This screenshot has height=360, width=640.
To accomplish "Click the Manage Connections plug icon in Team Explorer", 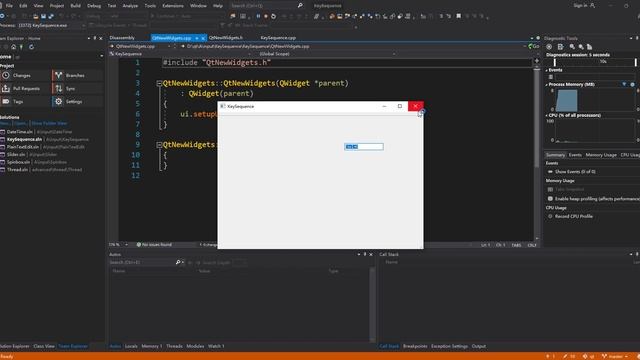I will [x=22, y=47].
